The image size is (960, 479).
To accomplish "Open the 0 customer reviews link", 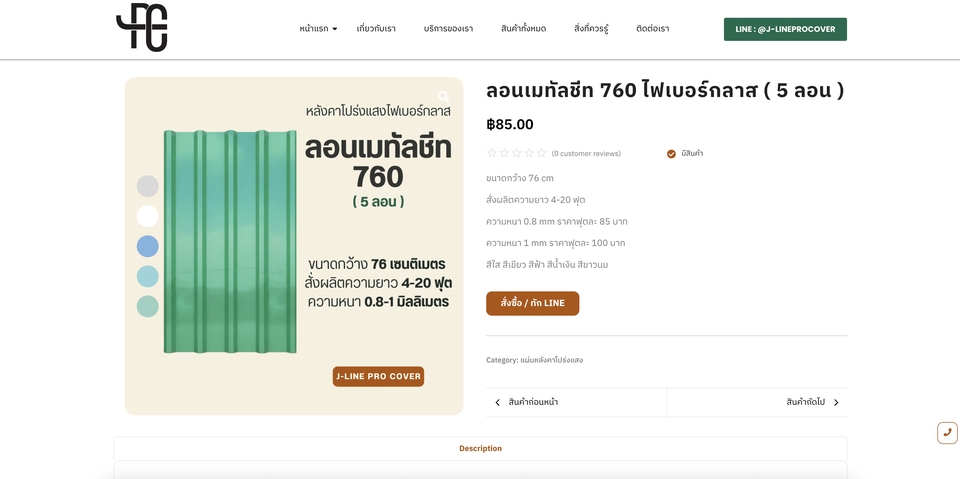I will click(x=586, y=154).
